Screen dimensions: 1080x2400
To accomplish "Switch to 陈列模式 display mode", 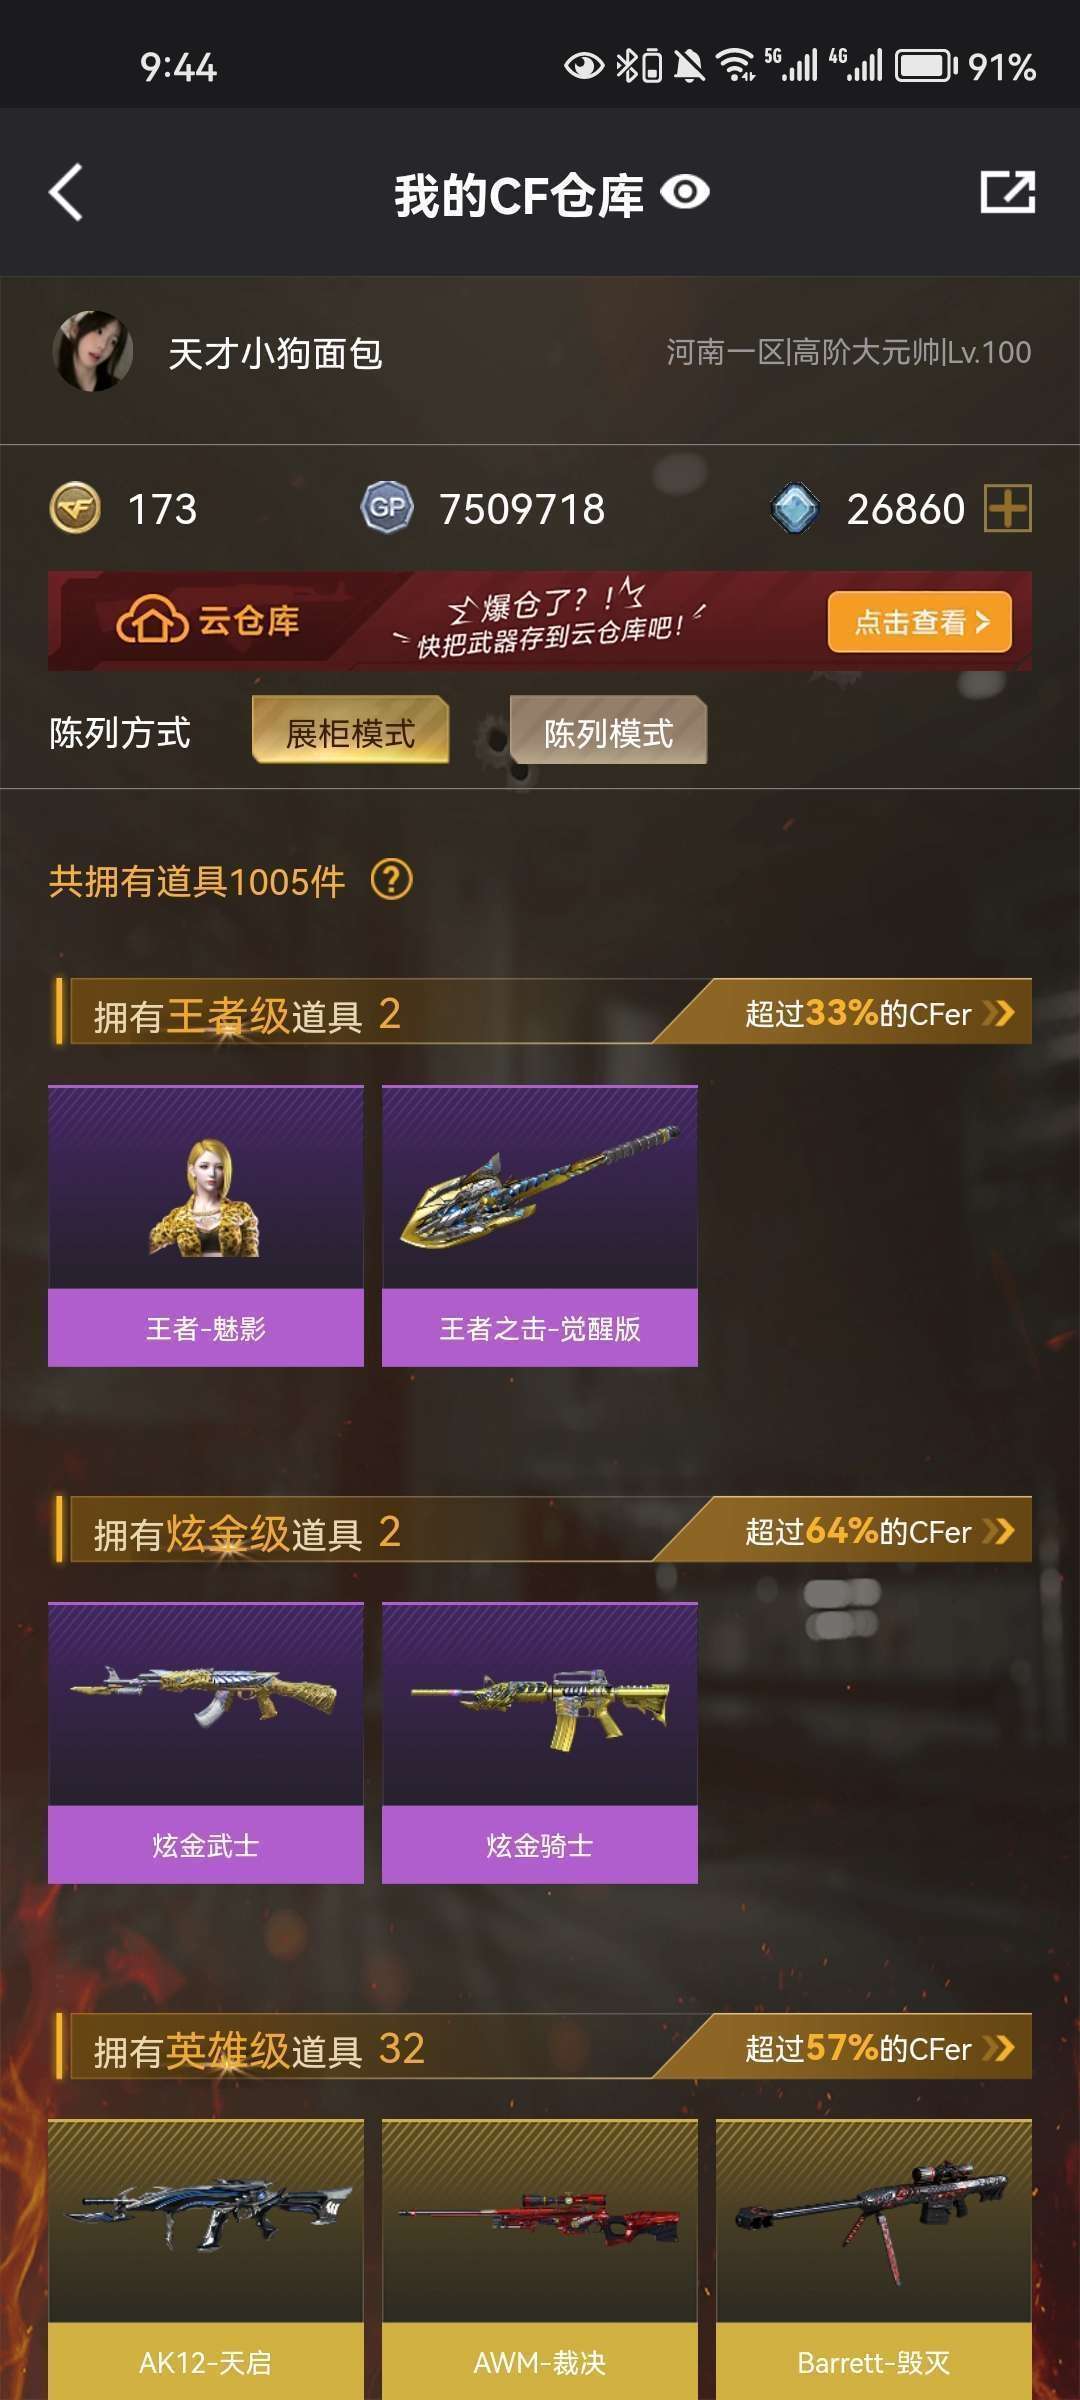I will pos(608,731).
